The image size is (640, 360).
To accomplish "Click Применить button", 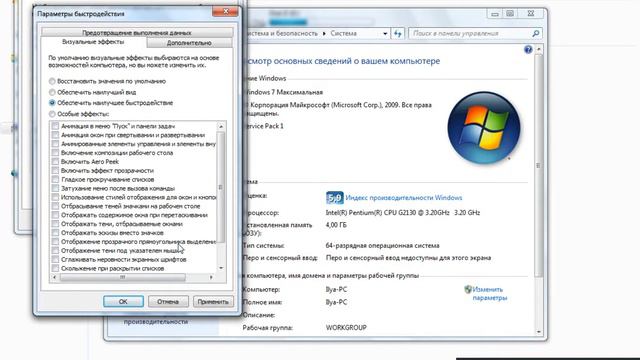I will pos(213,302).
